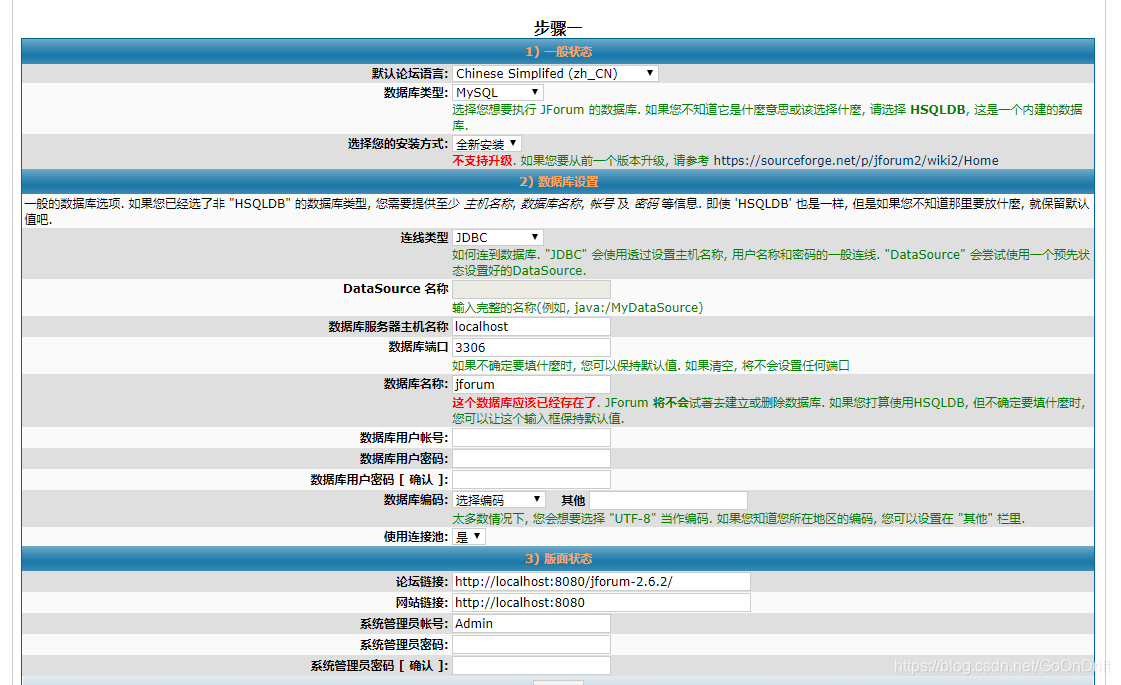The width and height of the screenshot is (1121, 685).
Task: Click the bold HSQLDB text in hint
Action: [937, 110]
